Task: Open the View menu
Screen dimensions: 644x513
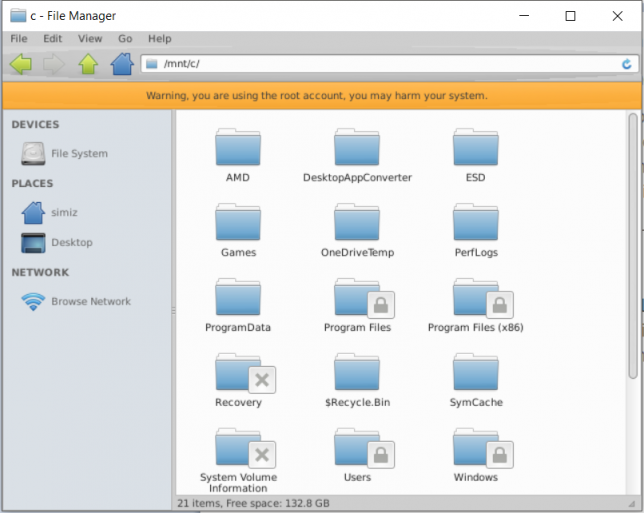Action: [90, 38]
